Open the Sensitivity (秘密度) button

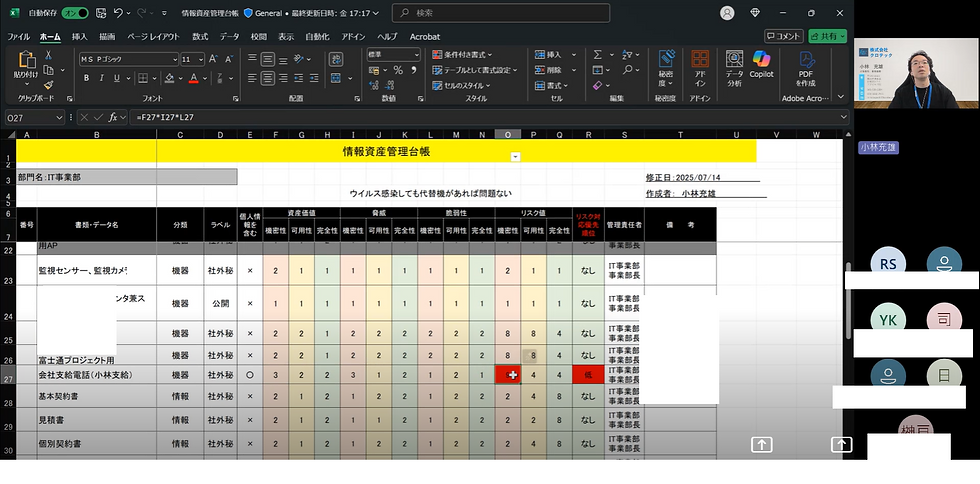coord(666,68)
